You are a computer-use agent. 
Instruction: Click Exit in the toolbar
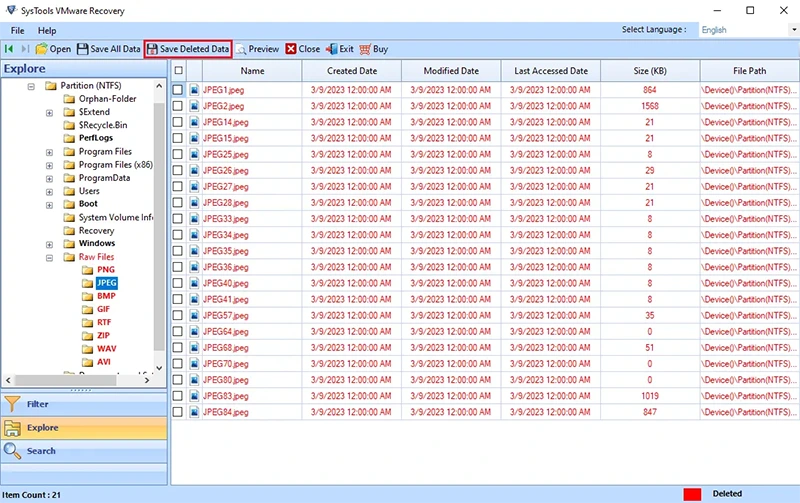pyautogui.click(x=339, y=49)
